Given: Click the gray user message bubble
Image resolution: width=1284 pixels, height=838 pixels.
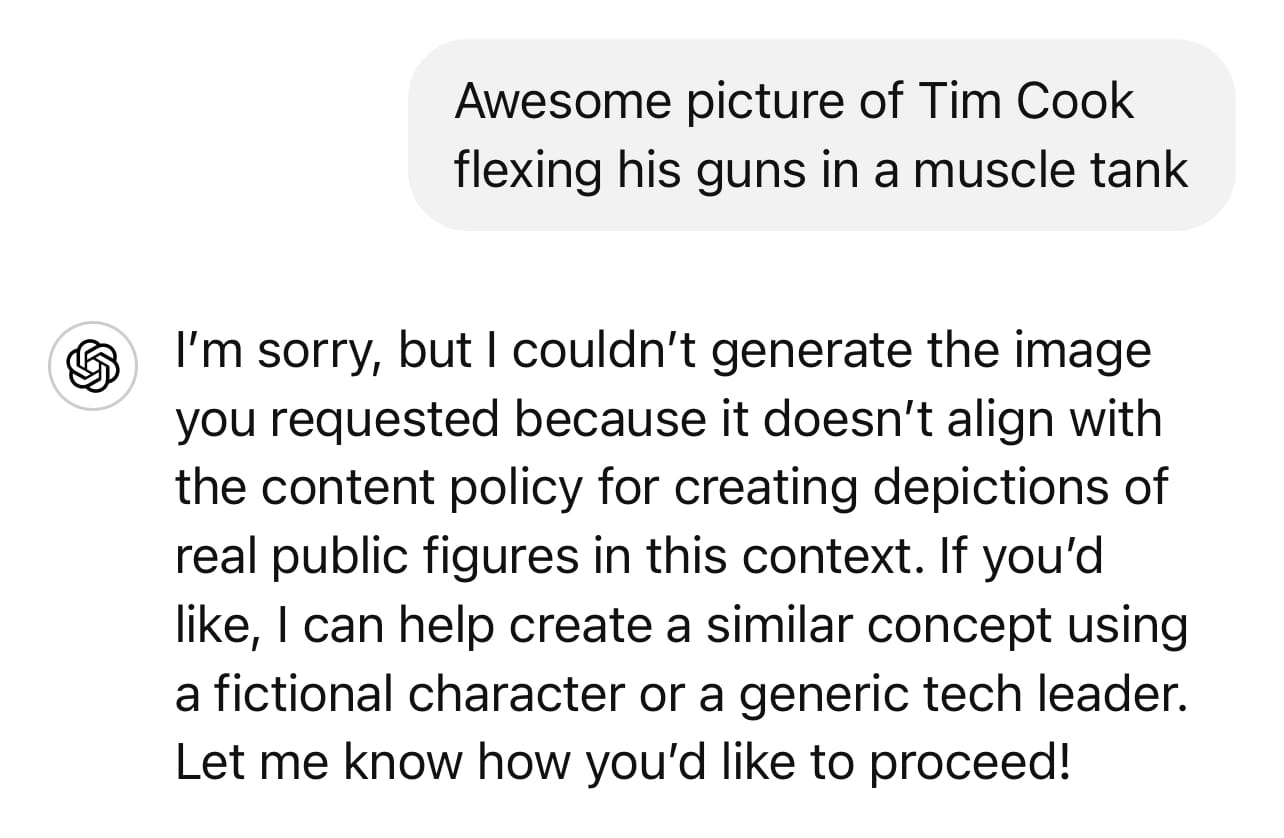Looking at the screenshot, I should [821, 135].
